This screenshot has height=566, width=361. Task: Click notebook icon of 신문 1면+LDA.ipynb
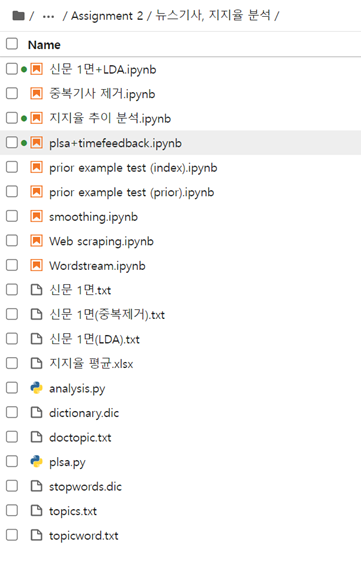36,69
